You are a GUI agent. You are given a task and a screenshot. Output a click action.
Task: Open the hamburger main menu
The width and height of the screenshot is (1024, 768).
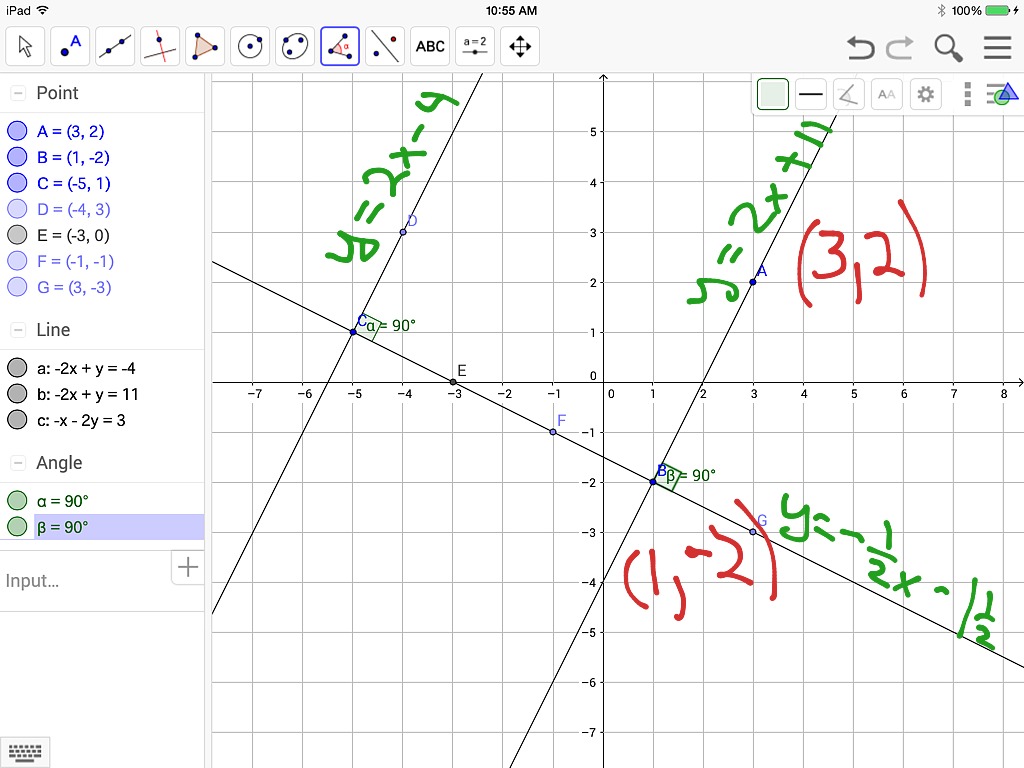click(997, 48)
